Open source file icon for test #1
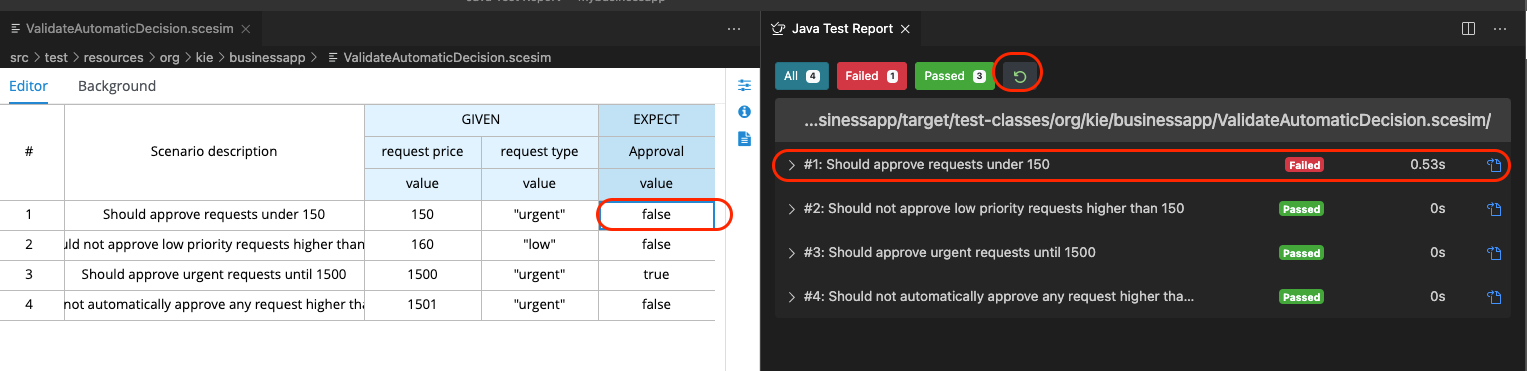Viewport: 1527px width, 371px height. pos(1495,165)
